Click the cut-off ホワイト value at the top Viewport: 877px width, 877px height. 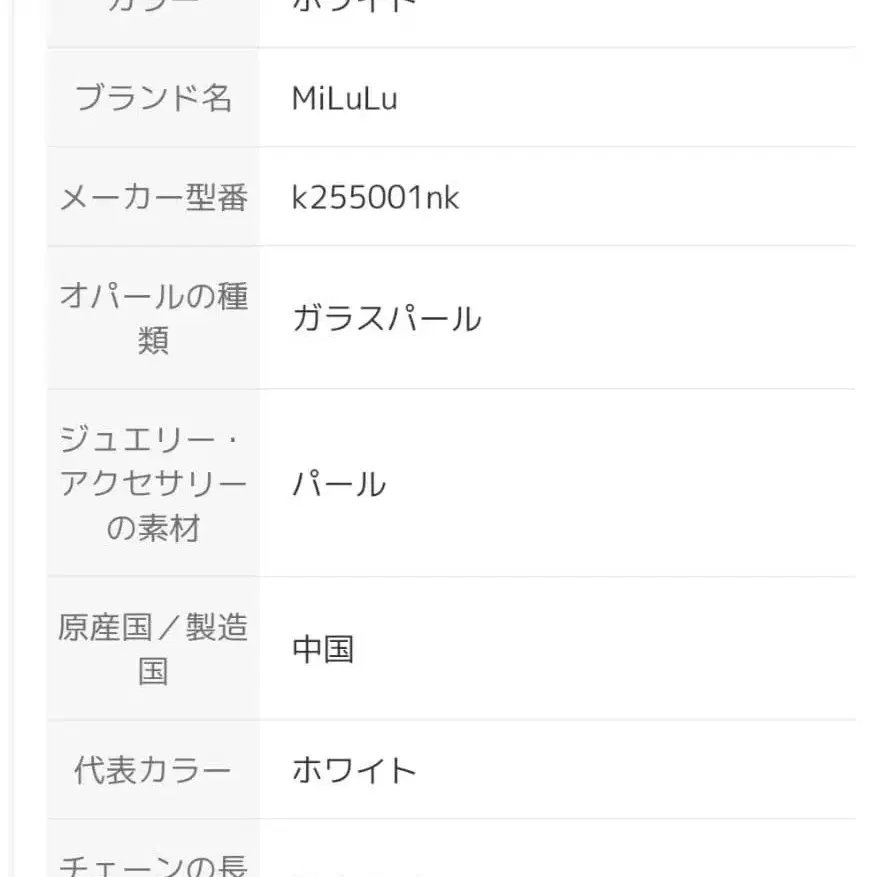pyautogui.click(x=354, y=6)
